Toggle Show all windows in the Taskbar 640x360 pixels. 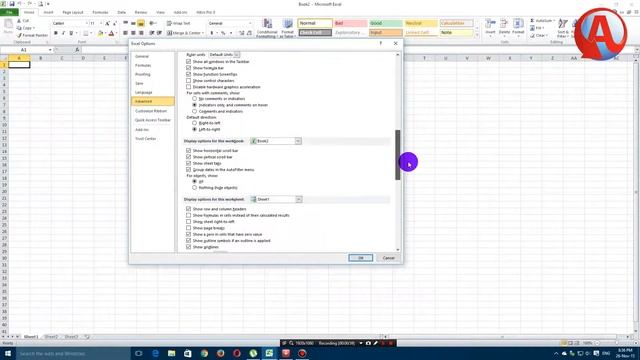pyautogui.click(x=188, y=62)
